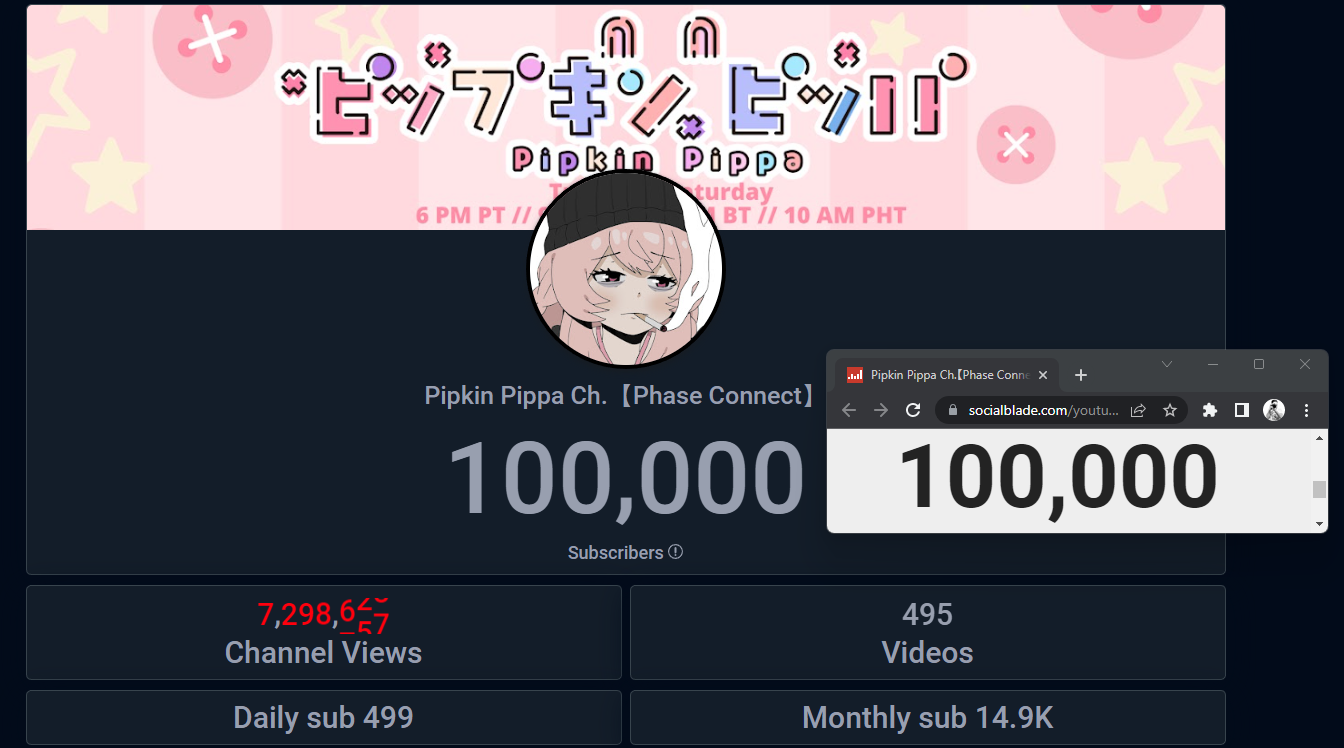Open the Extensions puzzle icon
The width and height of the screenshot is (1344, 748).
pyautogui.click(x=1210, y=410)
